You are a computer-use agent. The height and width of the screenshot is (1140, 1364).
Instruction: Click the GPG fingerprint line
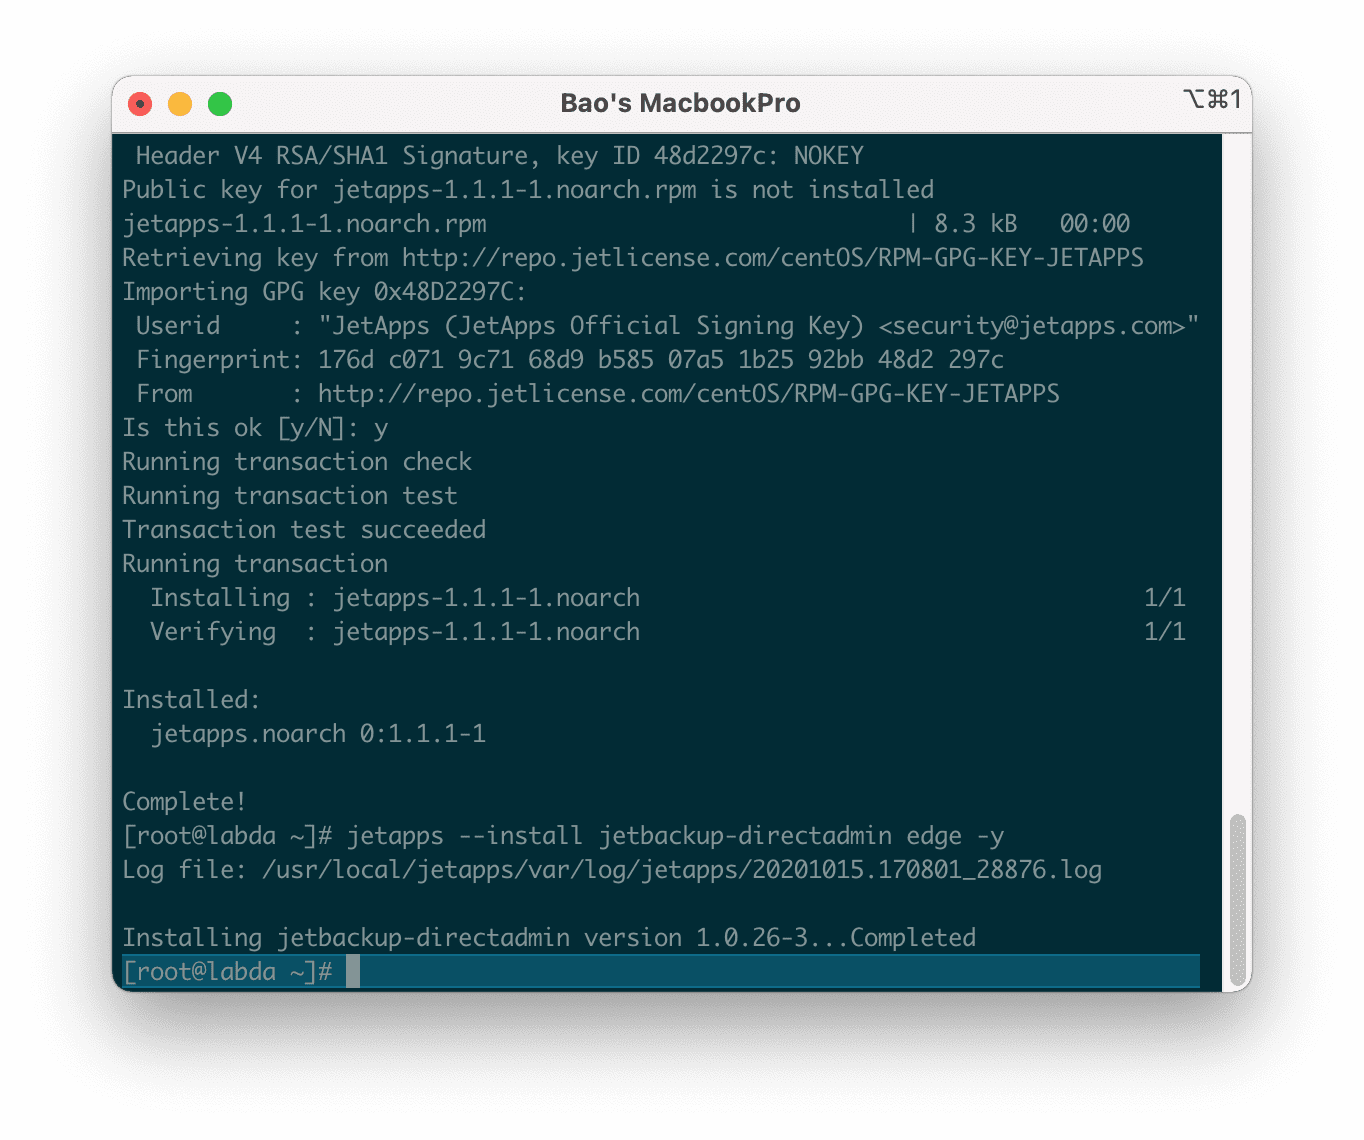coord(560,359)
